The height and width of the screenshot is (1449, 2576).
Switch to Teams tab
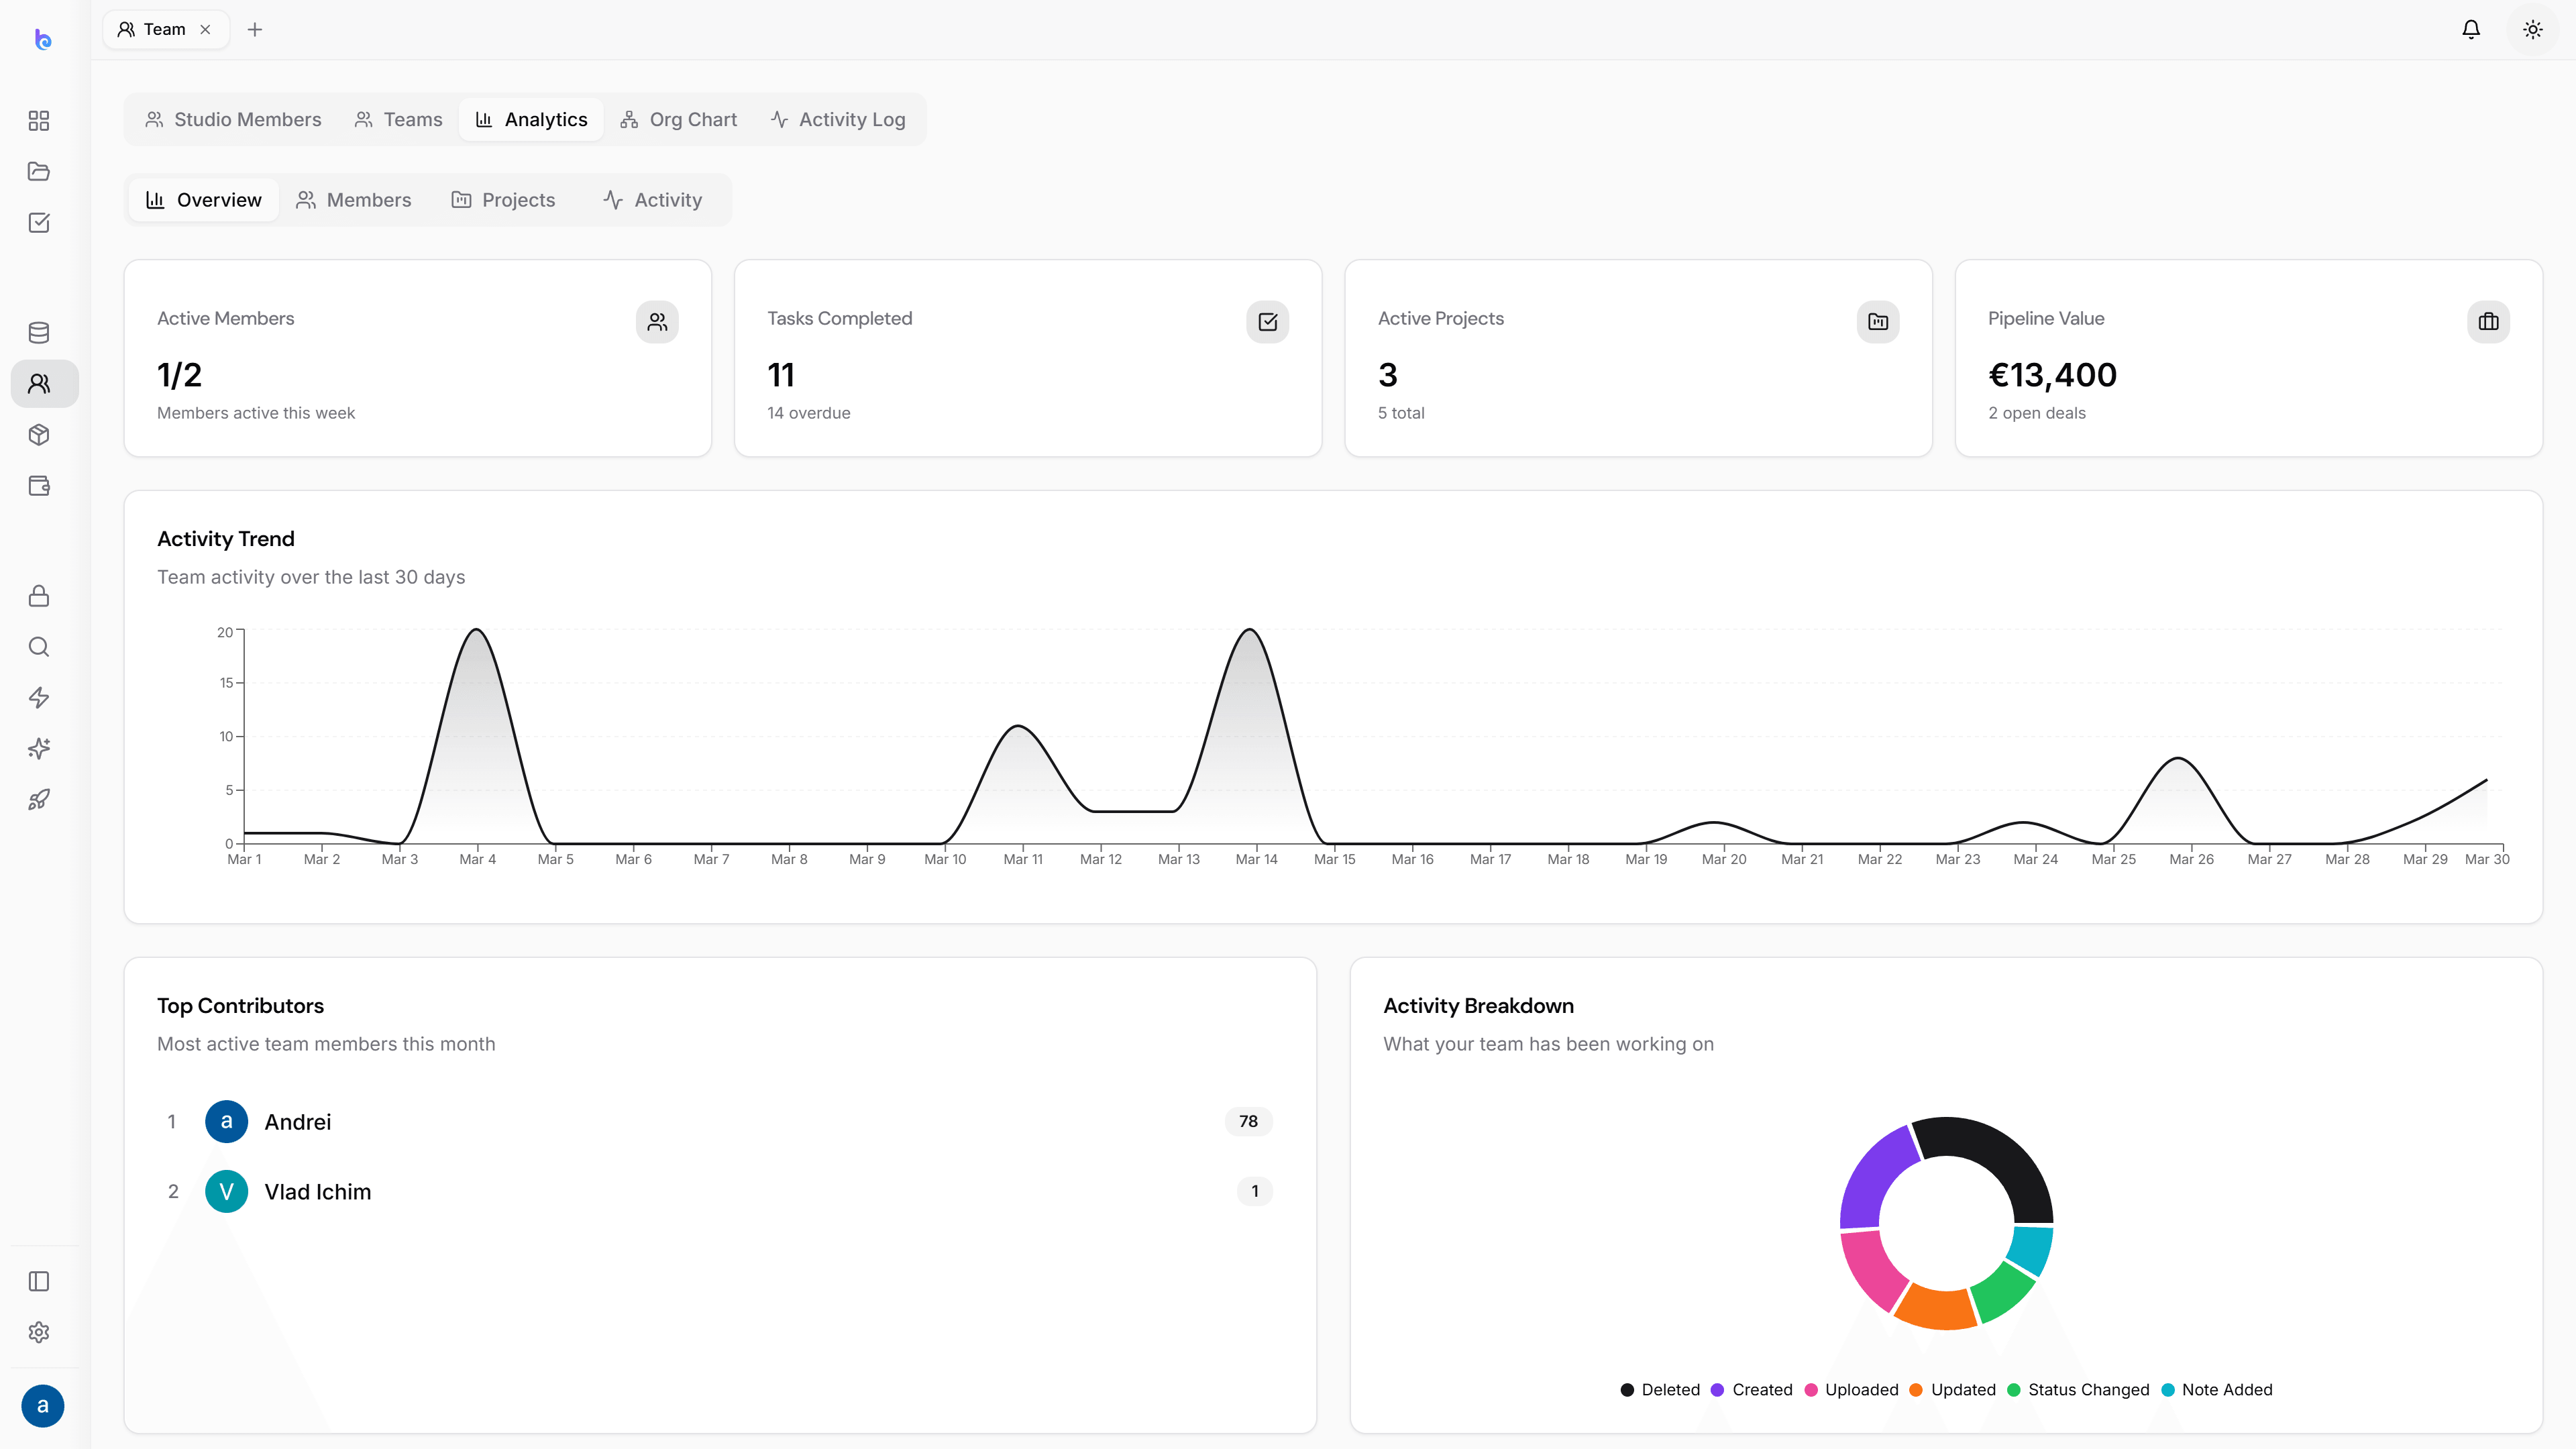(x=398, y=120)
